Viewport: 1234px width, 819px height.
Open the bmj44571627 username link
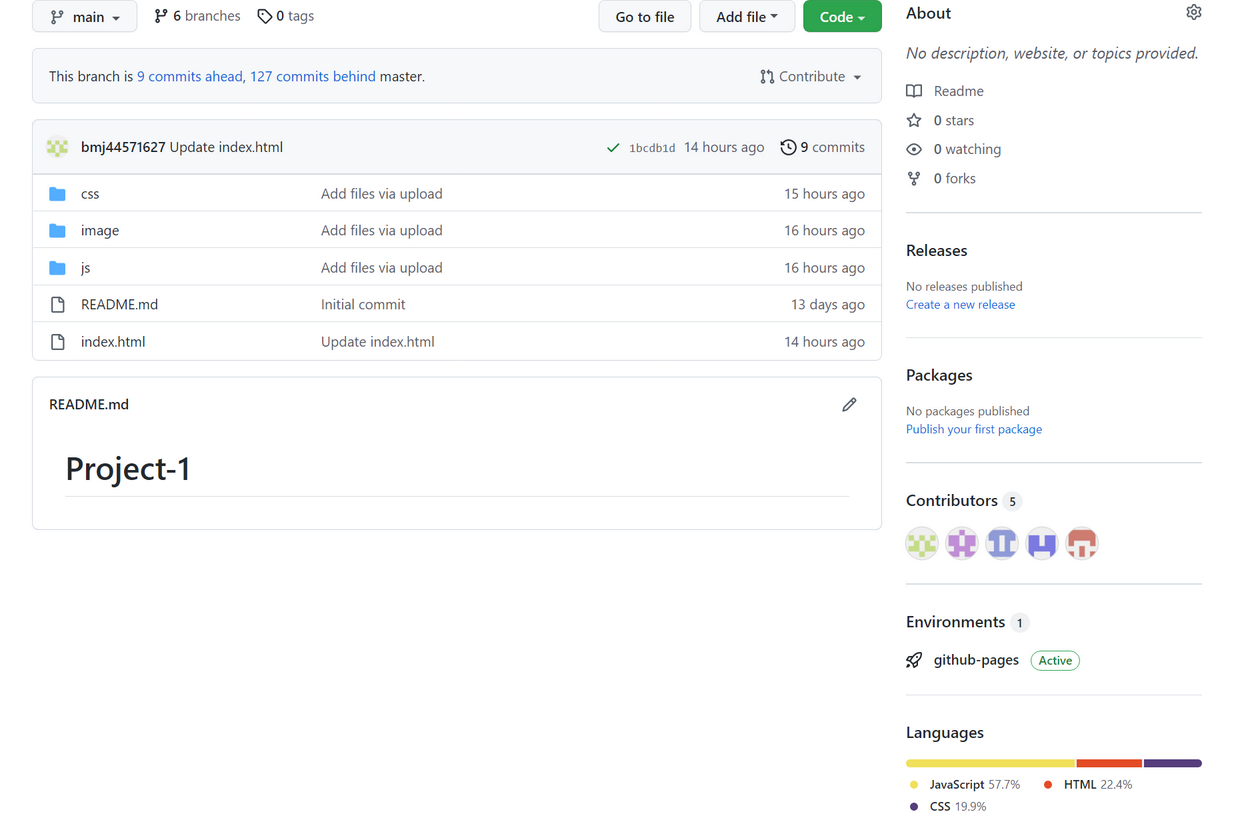123,147
